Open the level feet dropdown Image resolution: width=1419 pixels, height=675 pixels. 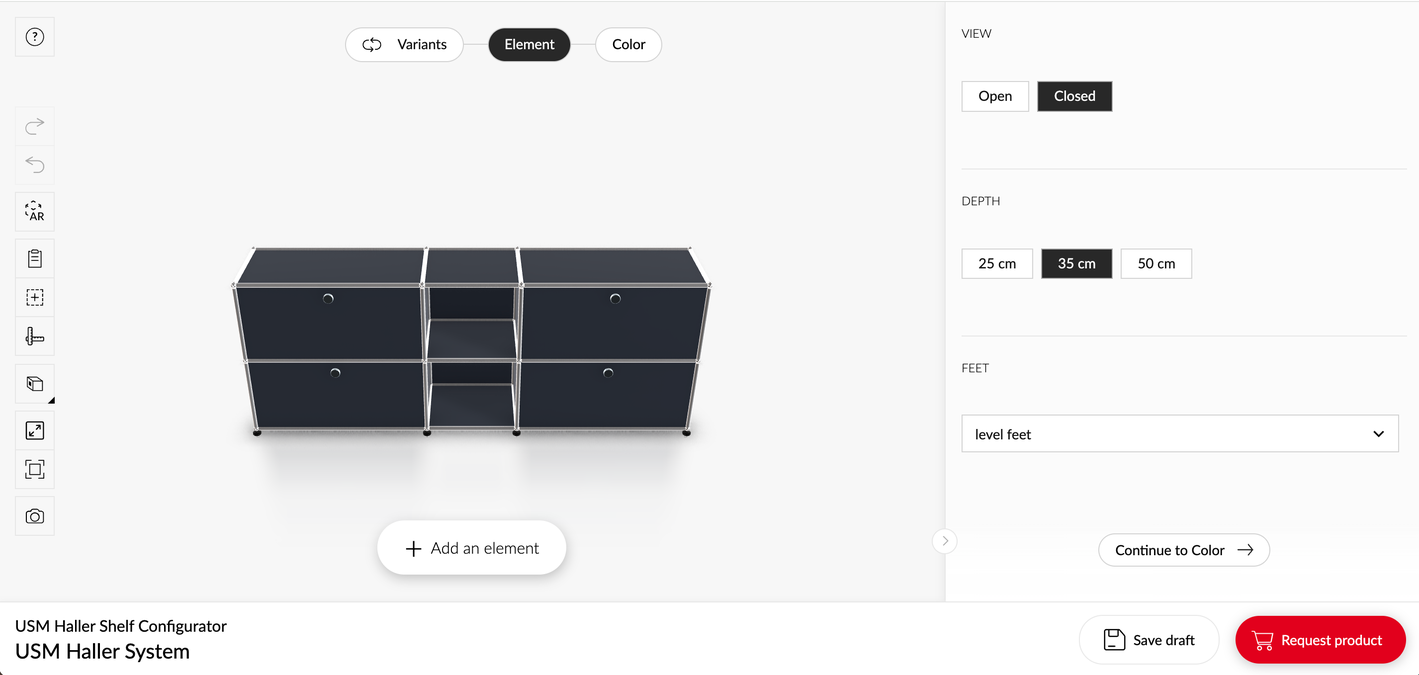pos(1179,433)
